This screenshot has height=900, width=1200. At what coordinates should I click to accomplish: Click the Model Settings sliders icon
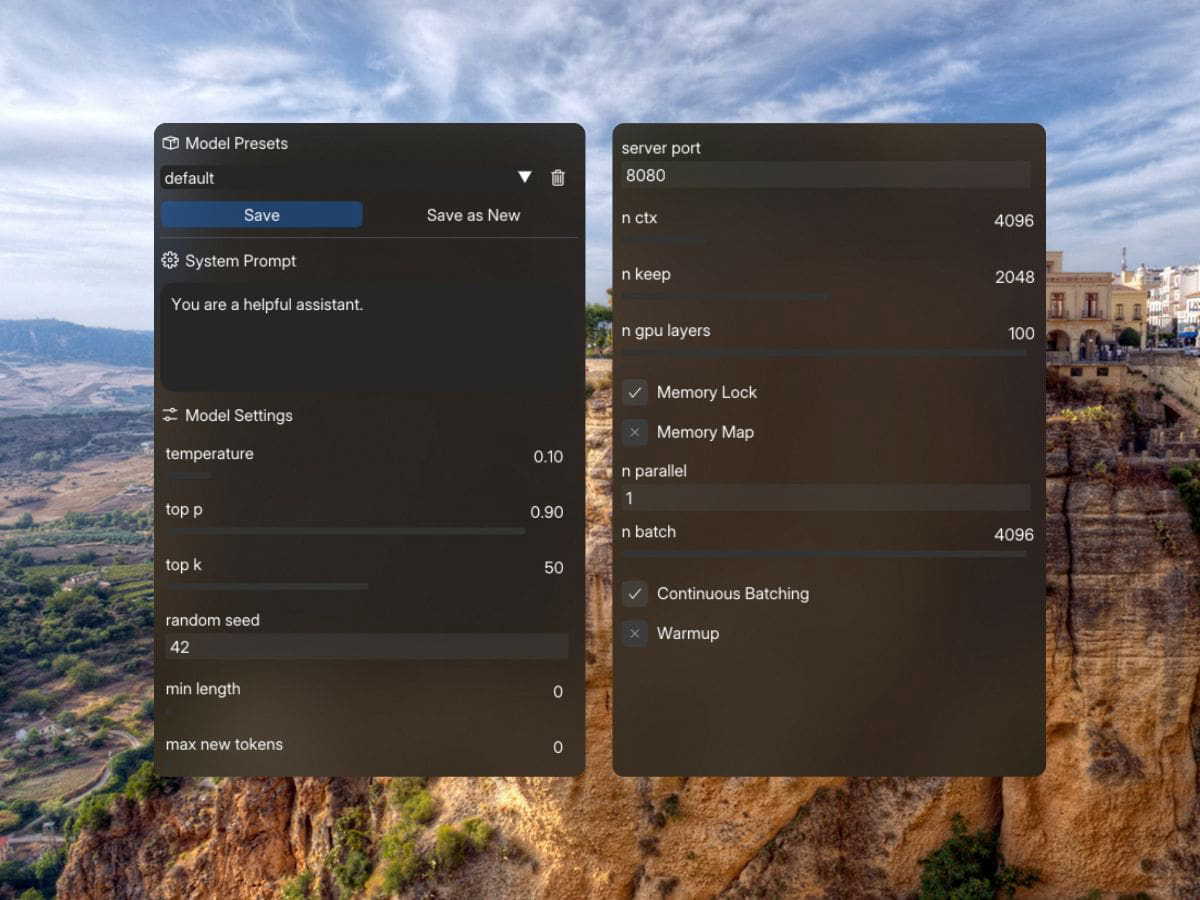[x=170, y=415]
